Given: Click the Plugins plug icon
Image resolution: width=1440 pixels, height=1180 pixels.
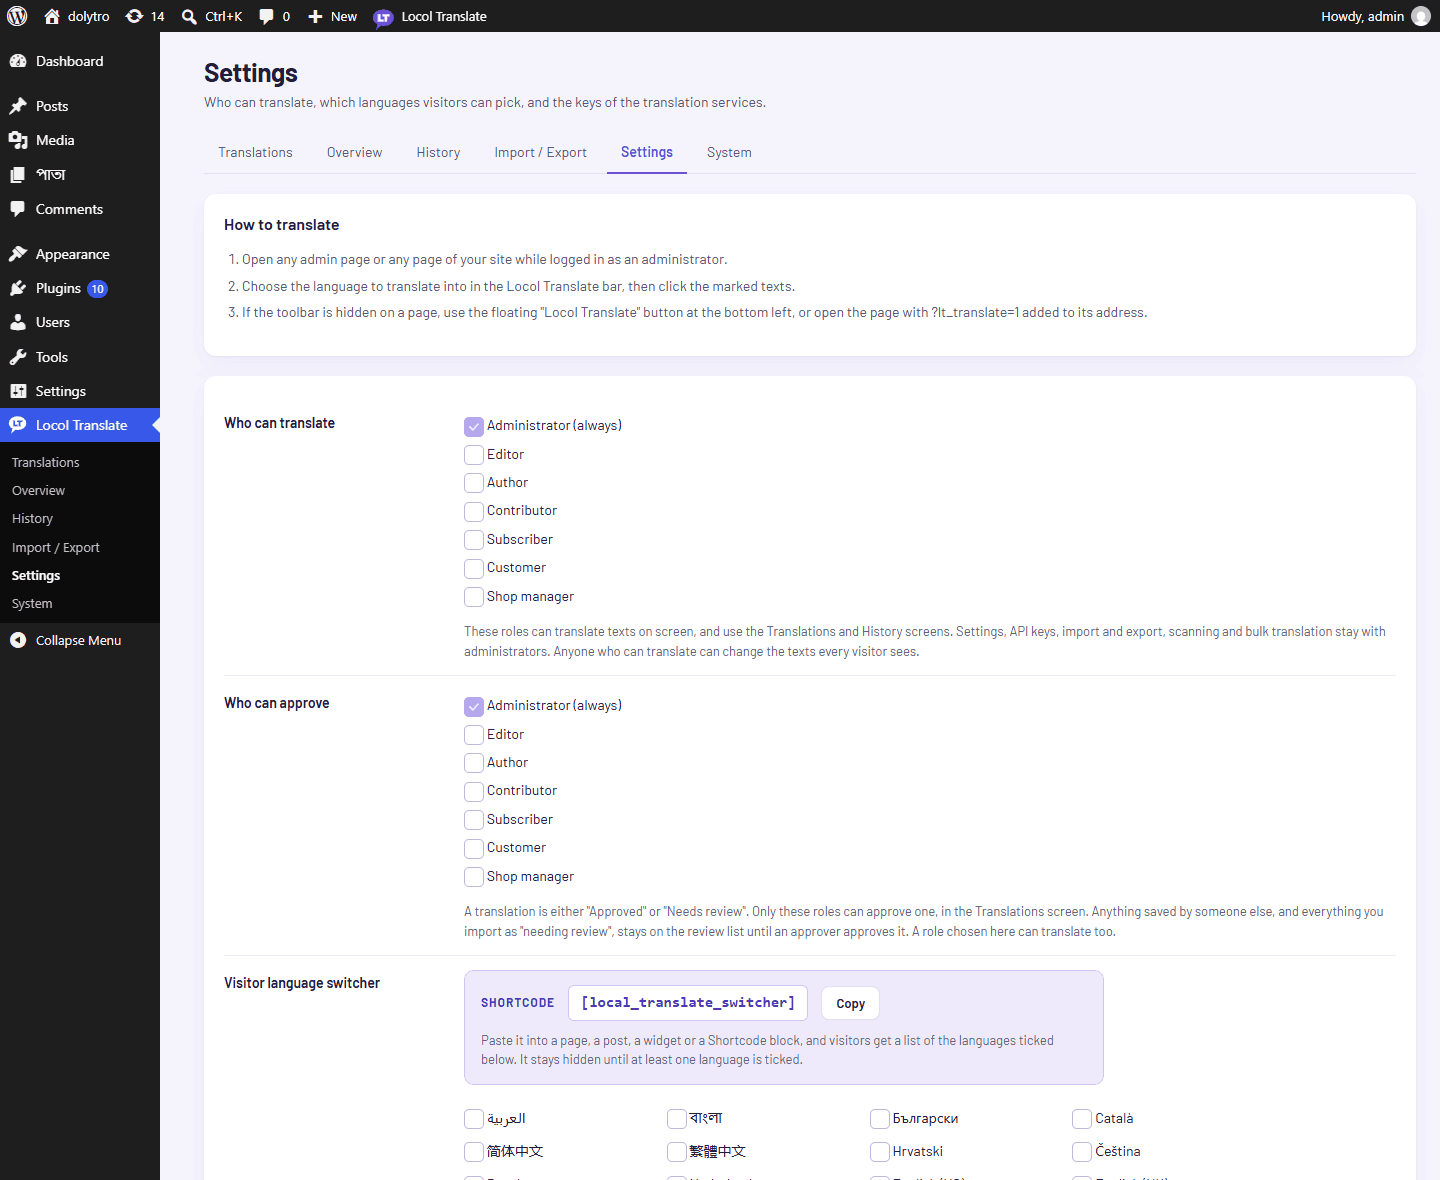Looking at the screenshot, I should (18, 288).
